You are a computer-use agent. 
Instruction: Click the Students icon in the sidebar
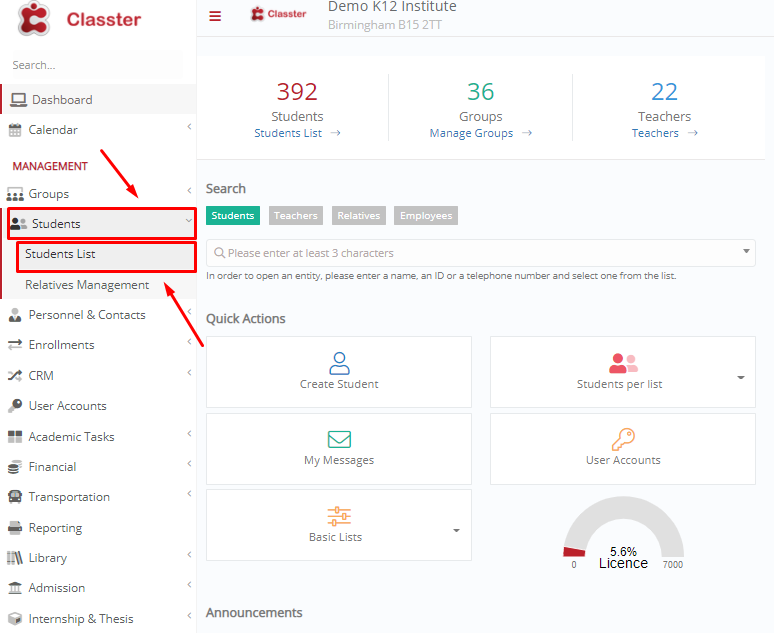point(19,224)
